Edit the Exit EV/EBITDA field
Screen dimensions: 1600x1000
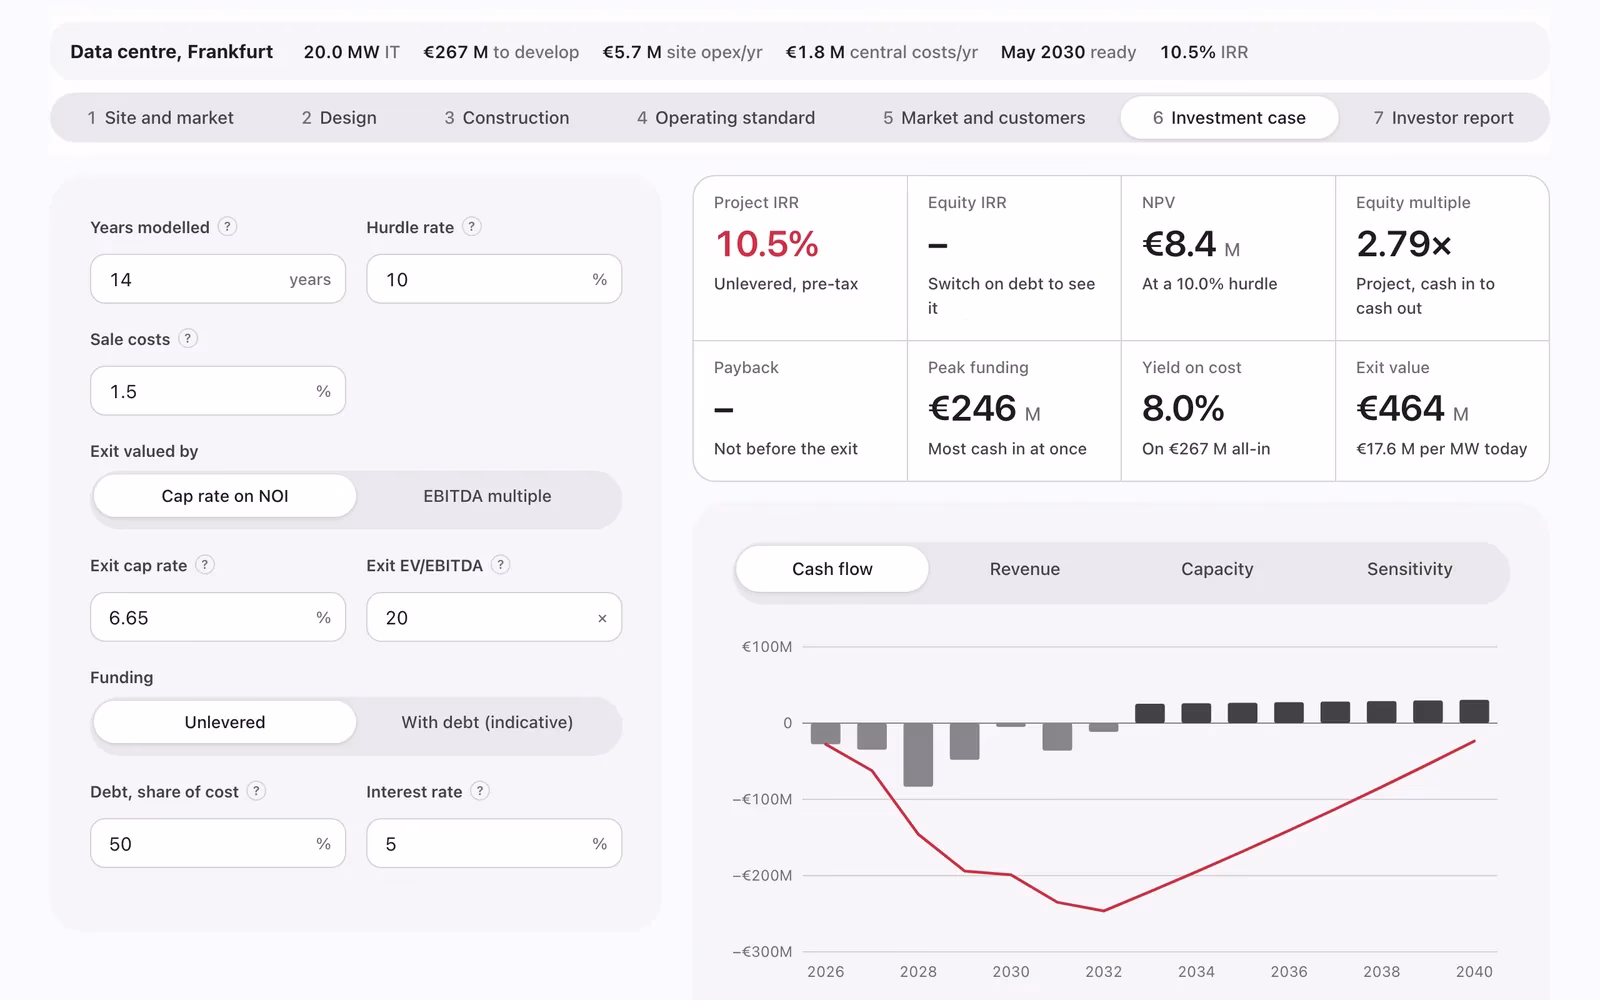pyautogui.click(x=494, y=617)
